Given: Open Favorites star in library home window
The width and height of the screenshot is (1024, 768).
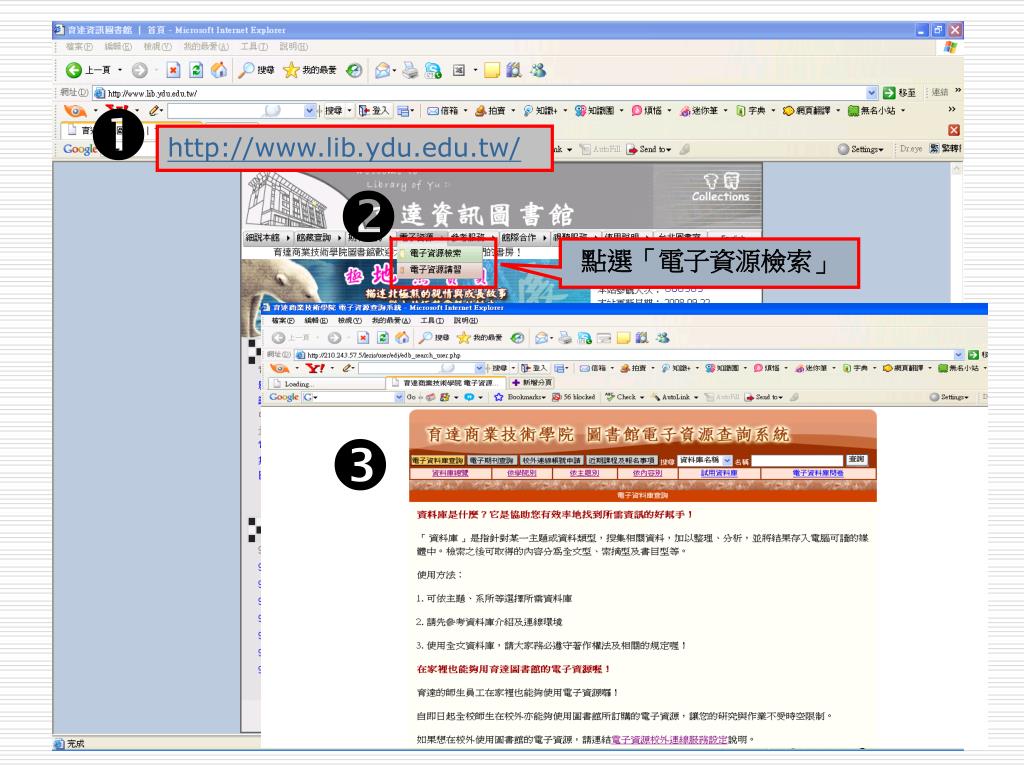Looking at the screenshot, I should (310, 70).
